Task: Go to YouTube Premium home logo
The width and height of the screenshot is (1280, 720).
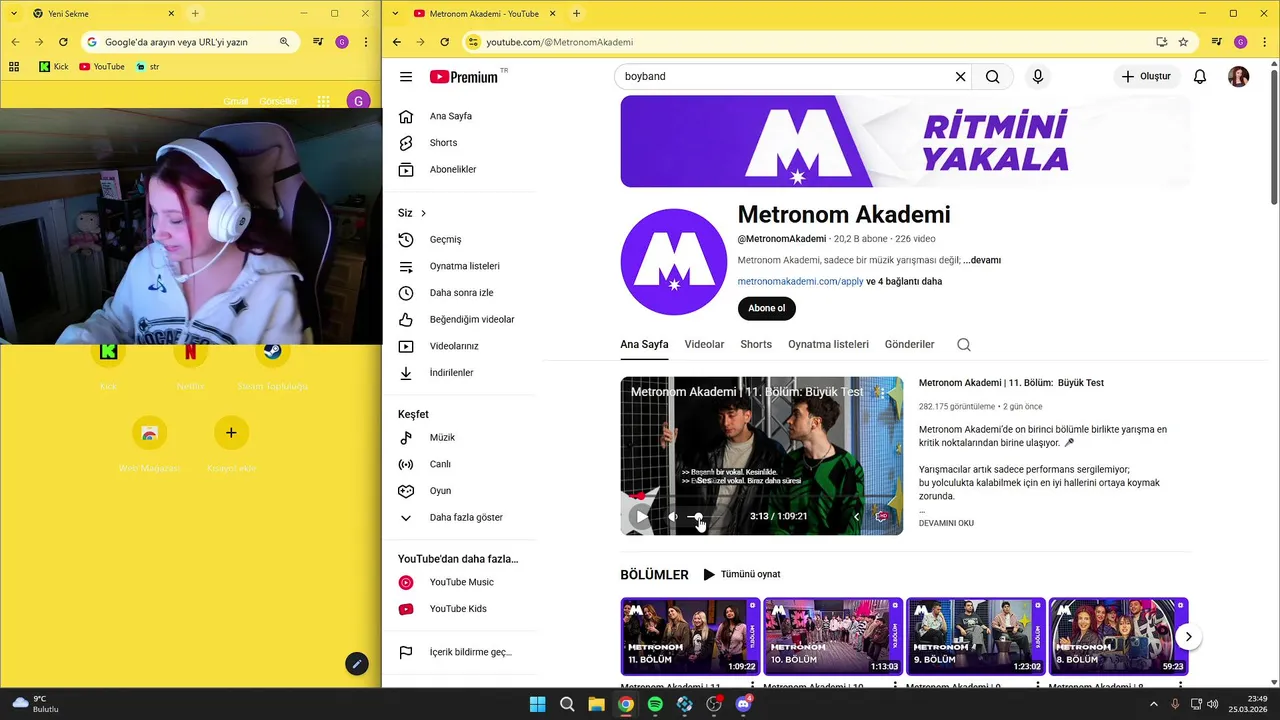Action: click(463, 77)
